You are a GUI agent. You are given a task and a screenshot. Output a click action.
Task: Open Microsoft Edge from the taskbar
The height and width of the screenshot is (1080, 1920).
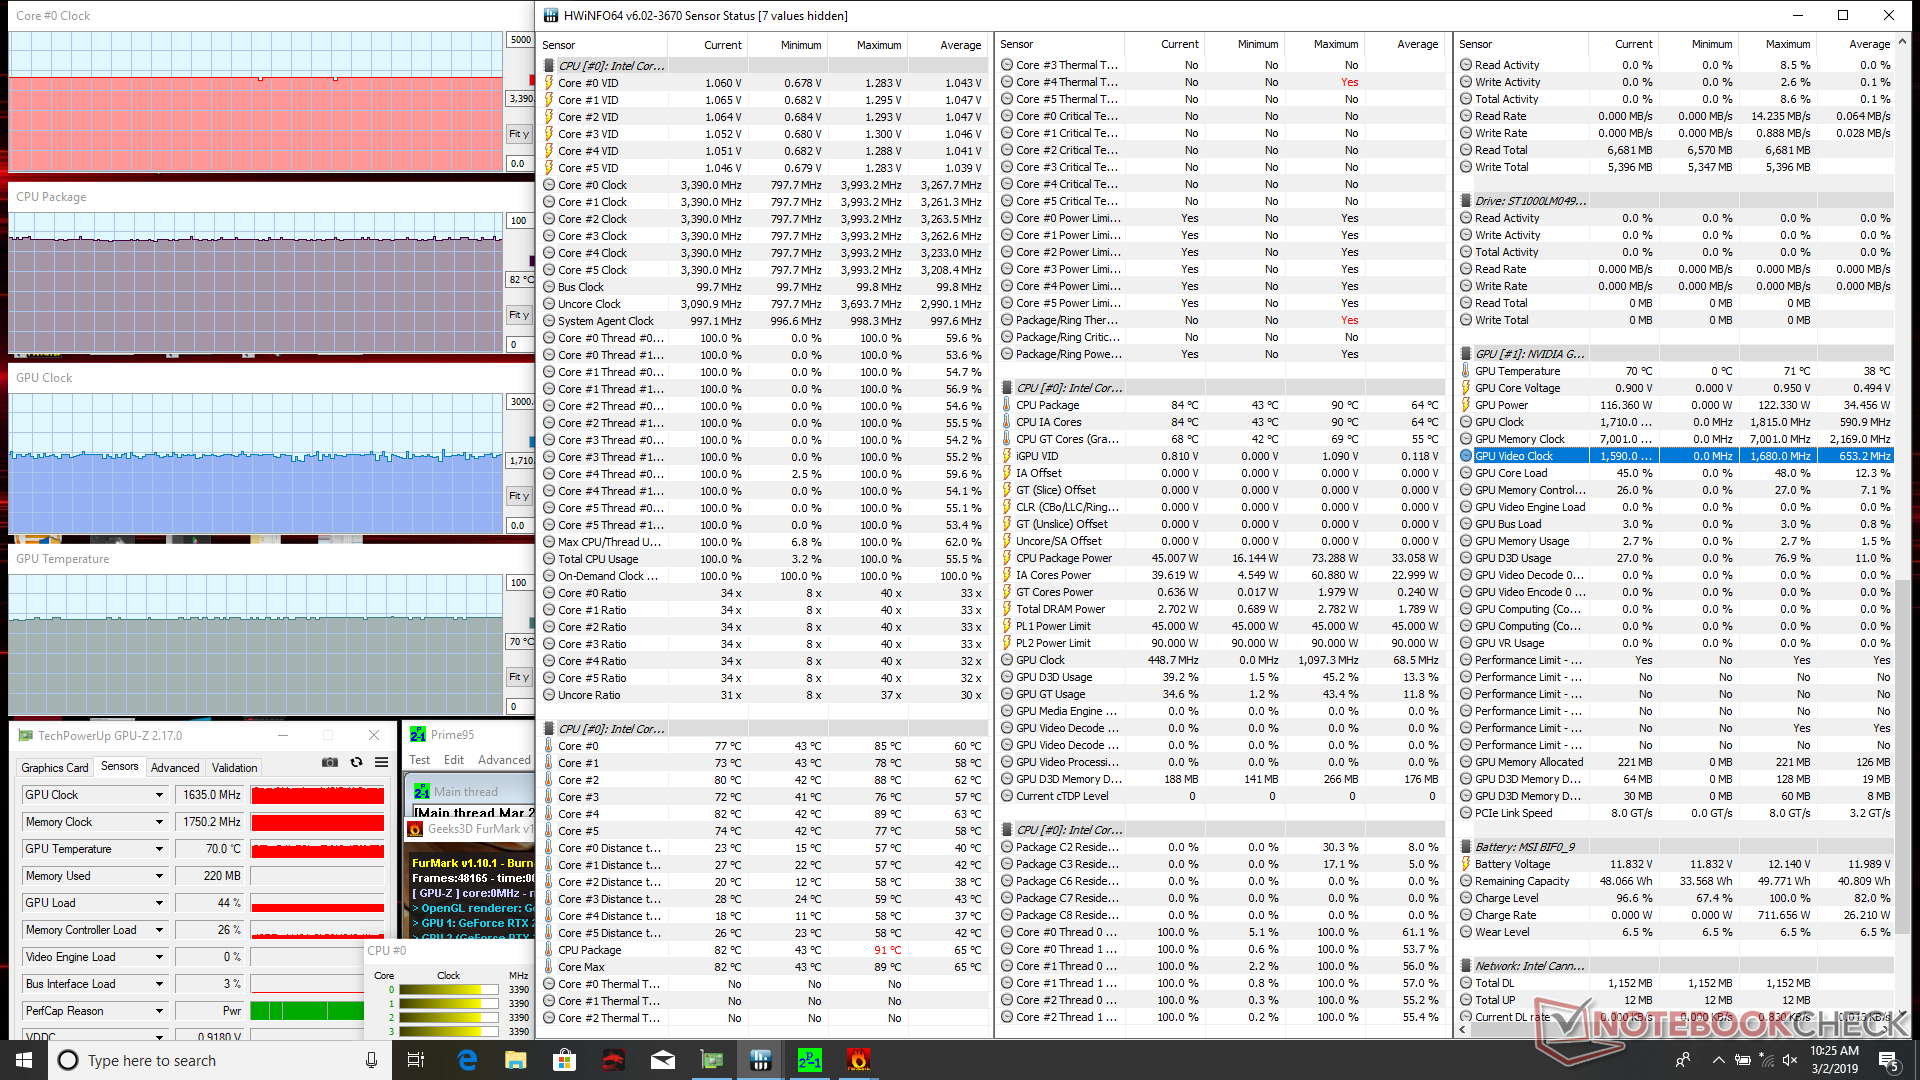[x=467, y=1060]
